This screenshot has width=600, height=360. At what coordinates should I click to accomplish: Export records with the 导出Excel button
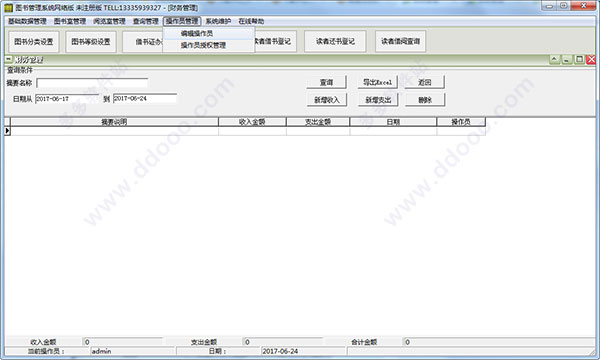click(x=377, y=82)
